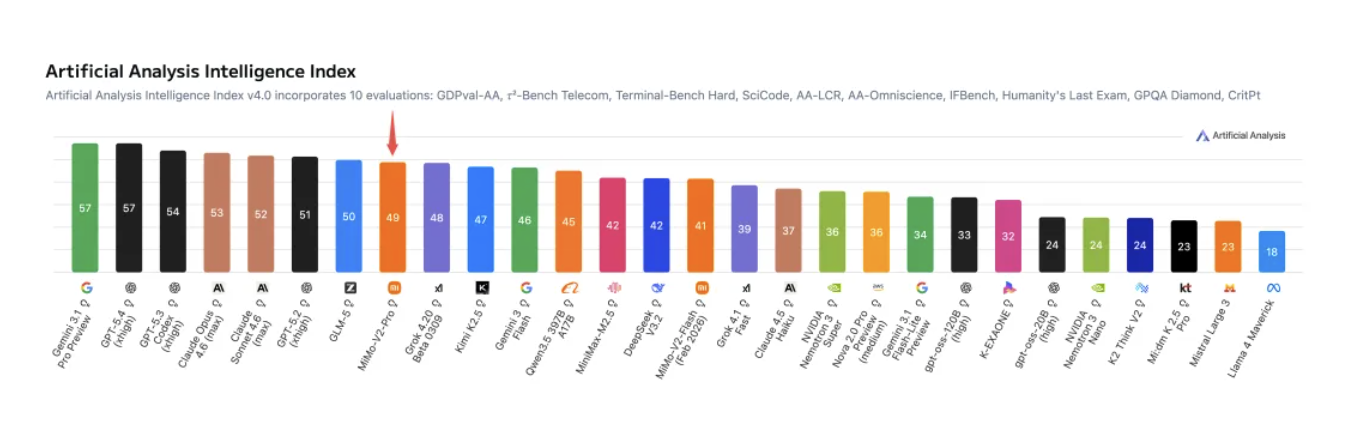This screenshot has height=428, width=1348.
Task: Click the Kimi K2.5 black K logo
Action: tap(481, 288)
